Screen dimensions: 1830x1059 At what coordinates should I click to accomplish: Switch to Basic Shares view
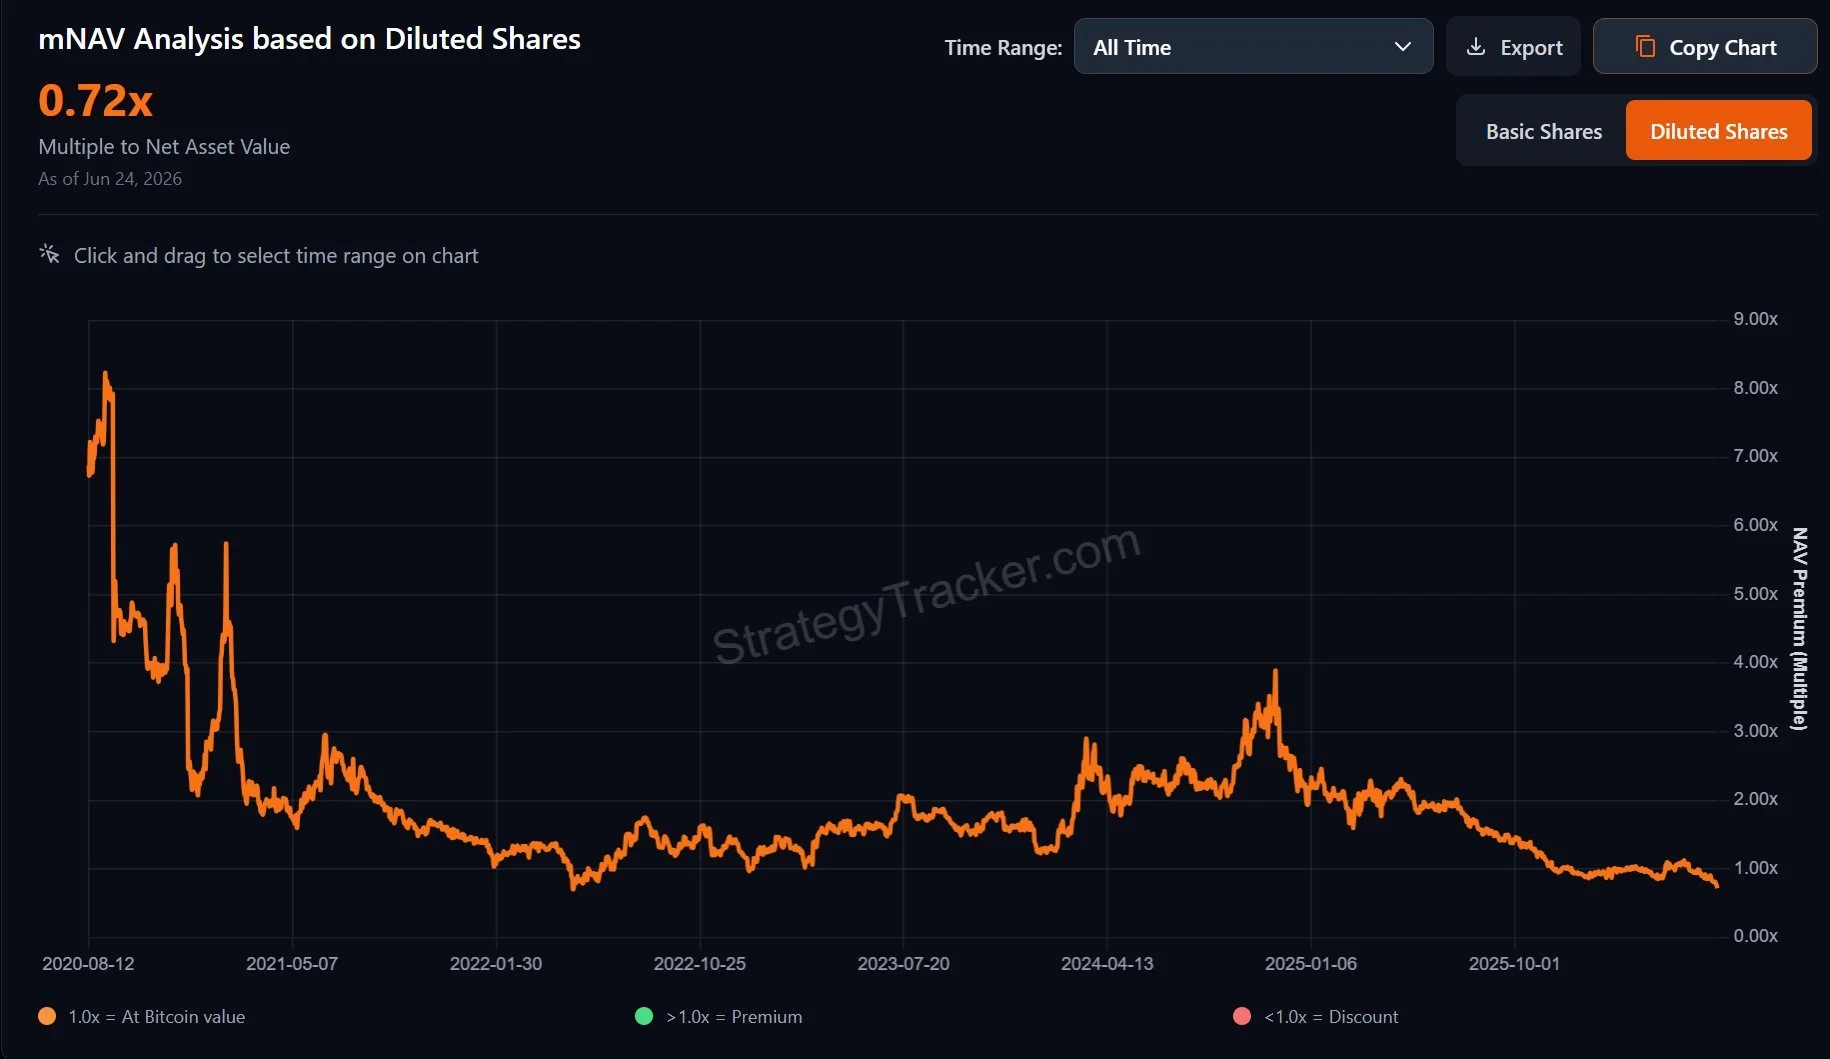1543,131
